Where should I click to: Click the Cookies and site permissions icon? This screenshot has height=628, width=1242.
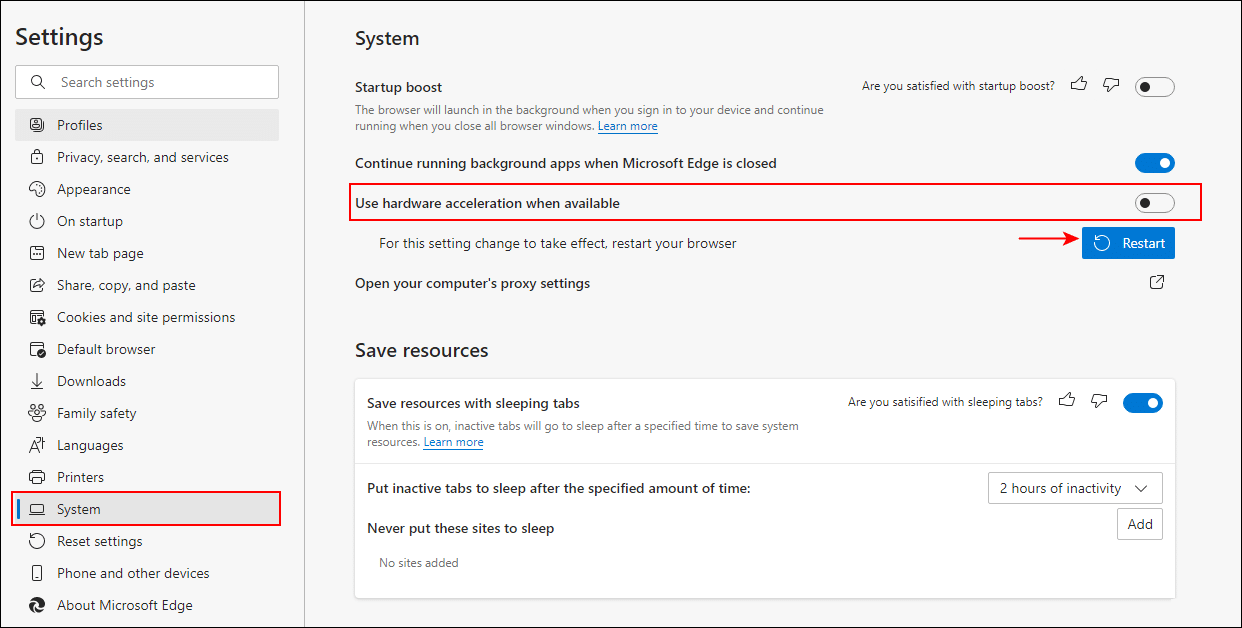tap(37, 317)
